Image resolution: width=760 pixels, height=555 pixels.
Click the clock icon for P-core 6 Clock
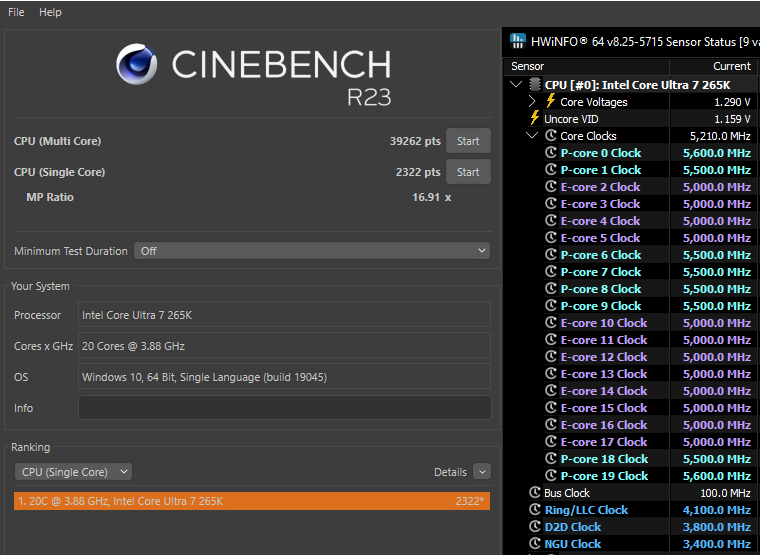coord(550,254)
